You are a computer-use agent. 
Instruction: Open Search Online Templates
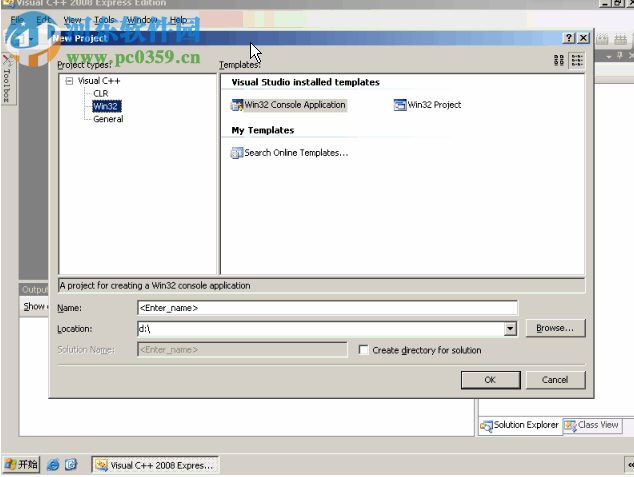(x=290, y=153)
